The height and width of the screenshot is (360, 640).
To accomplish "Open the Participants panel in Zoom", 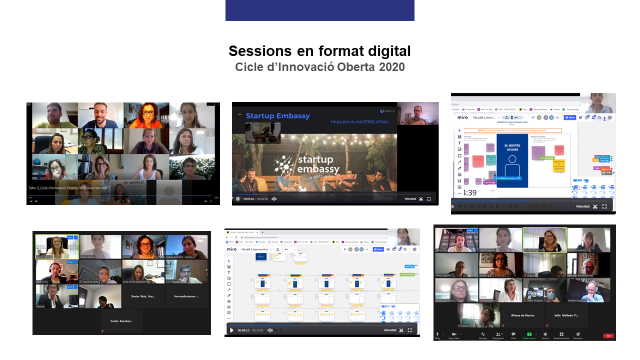I will [498, 334].
